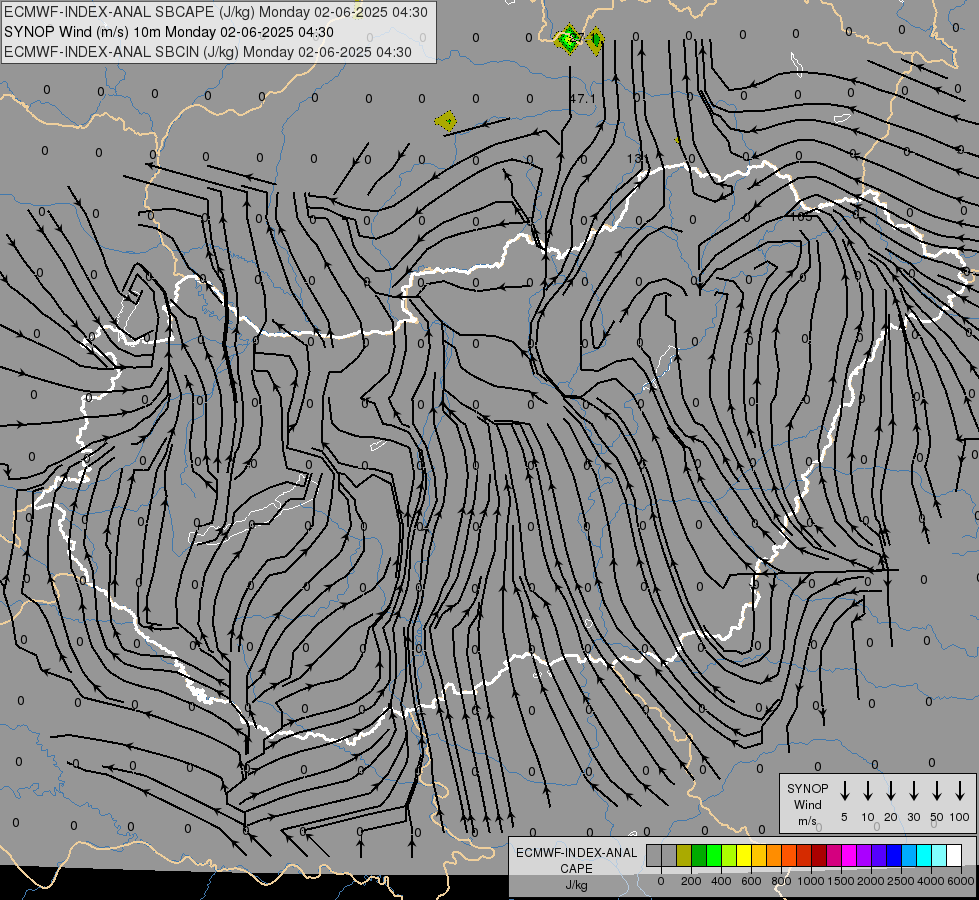Click the wind arrow above the 30 m/s label
979x900 pixels.
tap(913, 791)
